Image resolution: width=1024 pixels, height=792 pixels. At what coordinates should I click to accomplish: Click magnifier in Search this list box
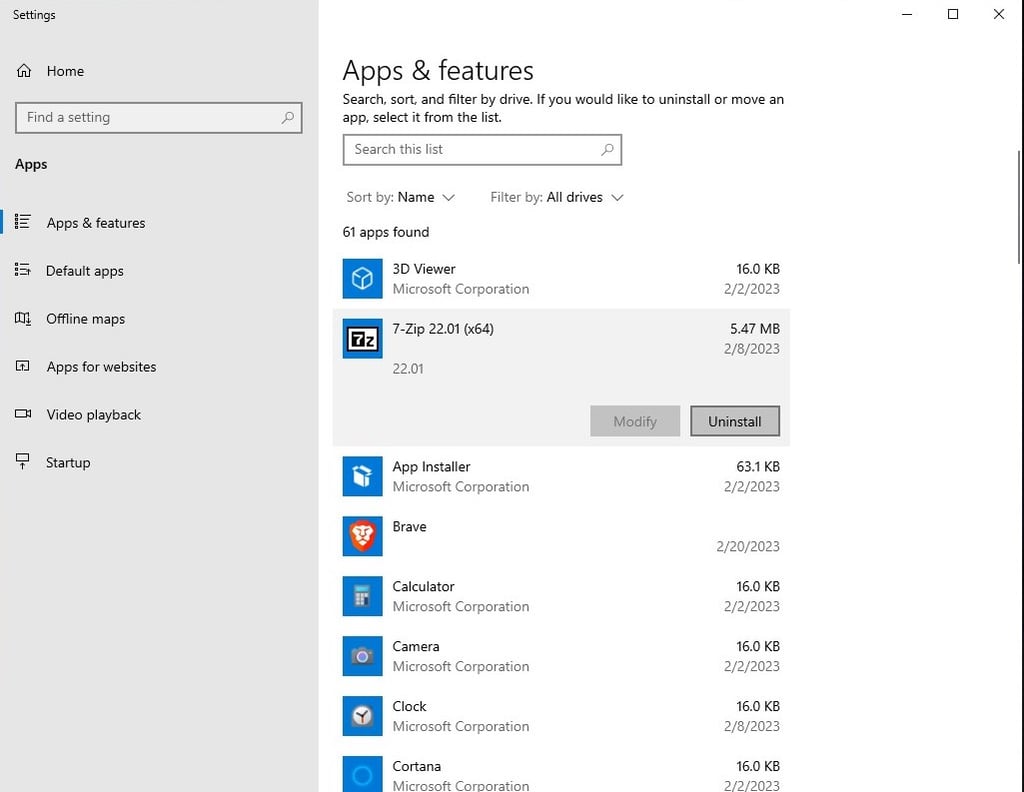pos(607,150)
